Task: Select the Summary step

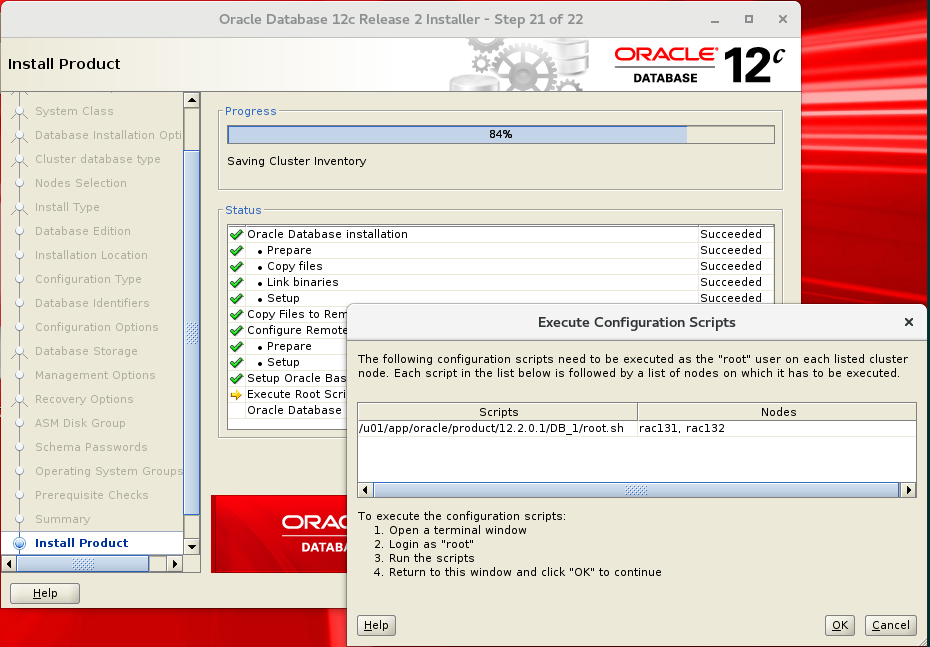Action: (62, 519)
